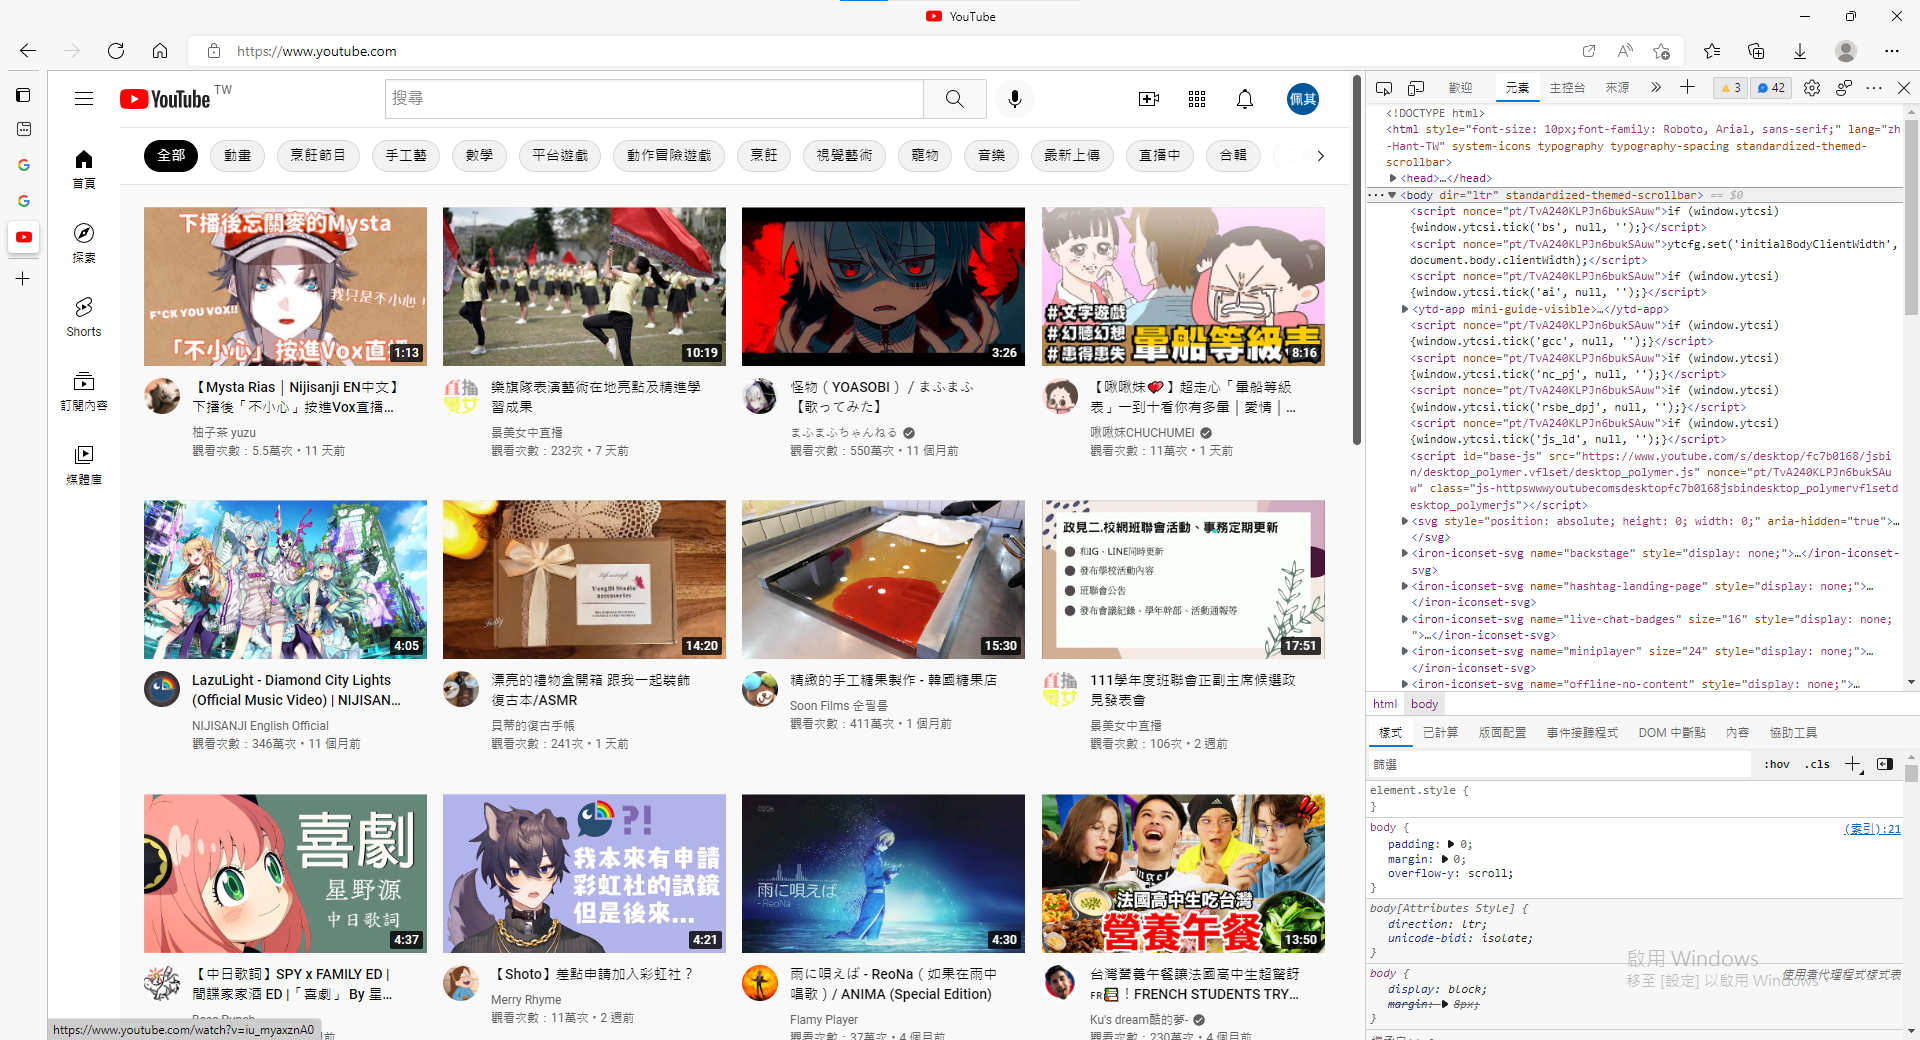Switch to DevTools 元素 tab
The width and height of the screenshot is (1920, 1040).
point(1517,88)
